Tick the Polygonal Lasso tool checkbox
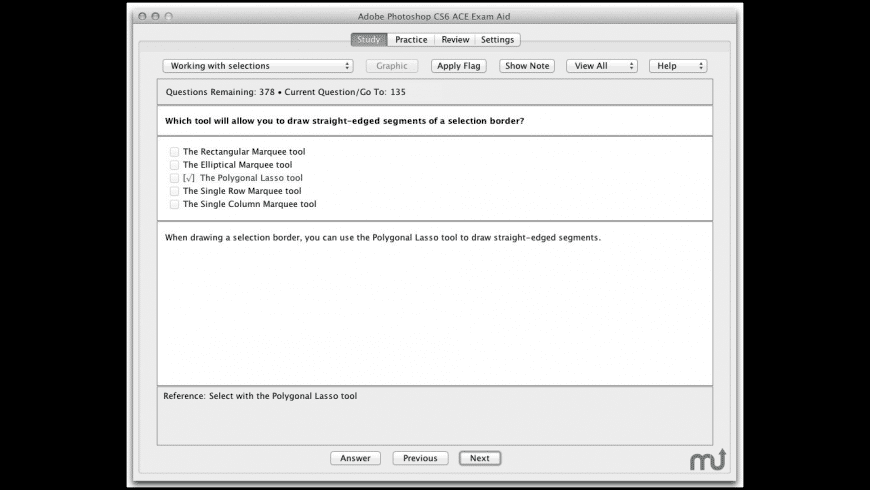Screen dimensions: 870x490 pos(174,178)
